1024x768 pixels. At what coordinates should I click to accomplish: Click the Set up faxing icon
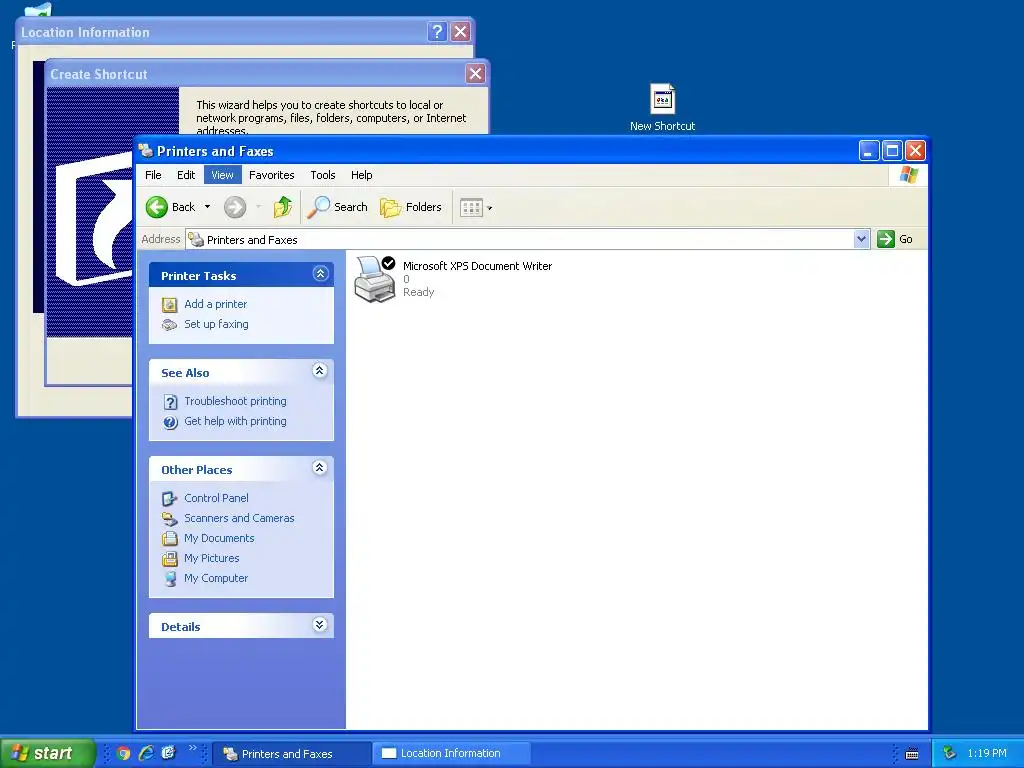point(169,325)
